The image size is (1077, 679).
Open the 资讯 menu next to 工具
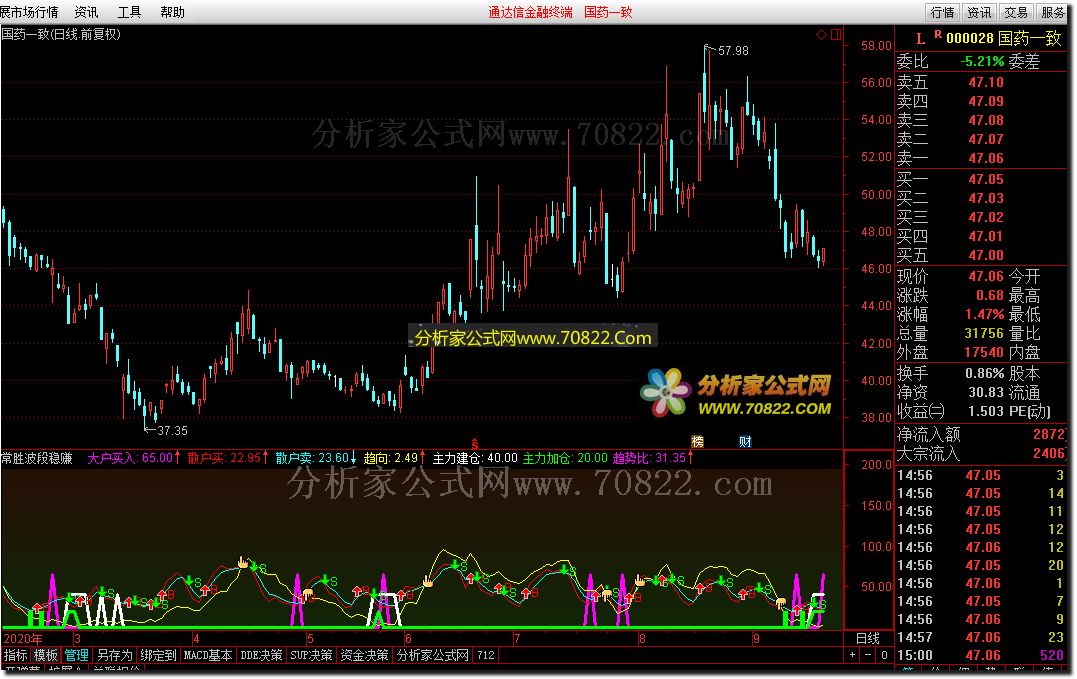[x=87, y=12]
